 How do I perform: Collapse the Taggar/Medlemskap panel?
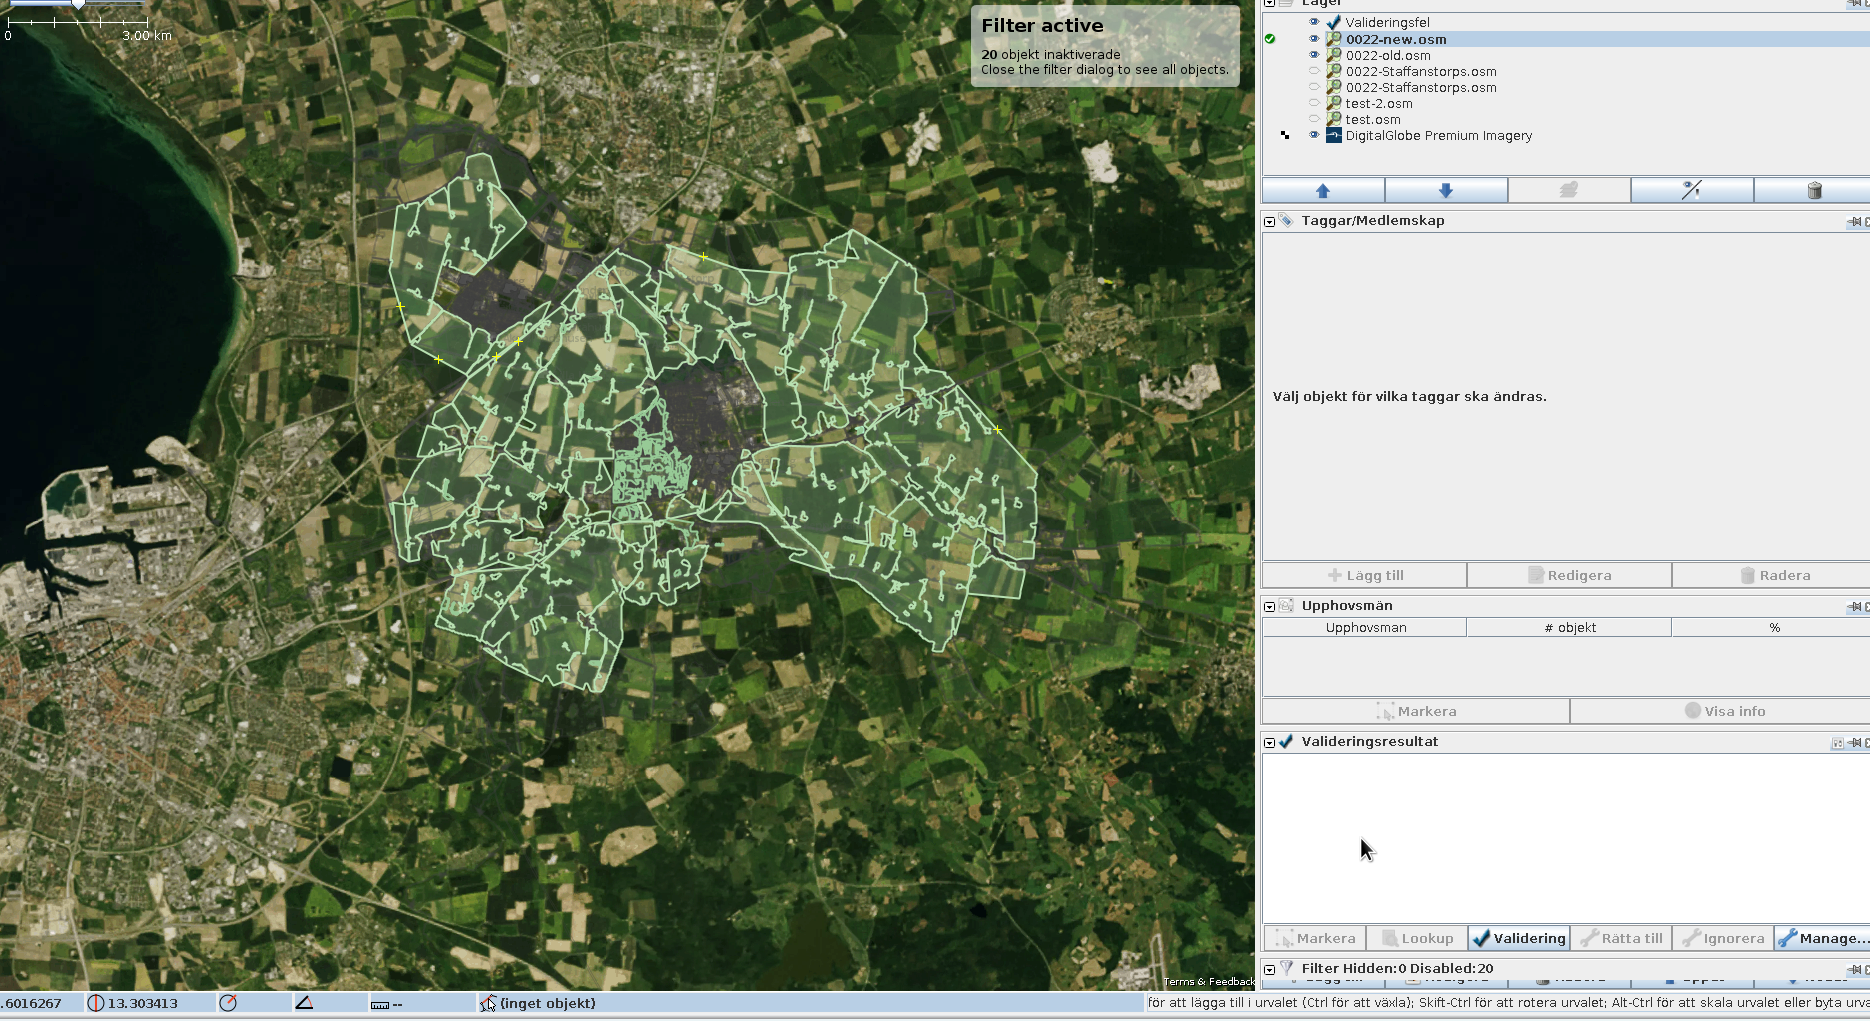(1270, 221)
